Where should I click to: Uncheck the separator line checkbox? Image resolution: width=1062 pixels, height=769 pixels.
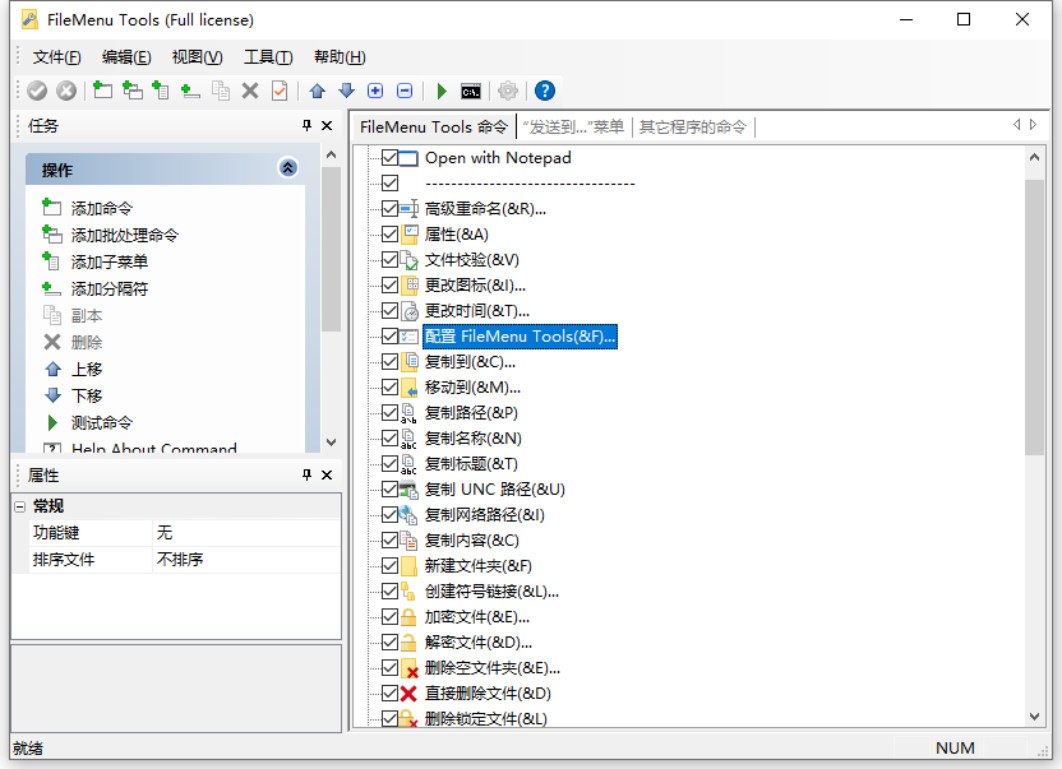[x=389, y=183]
